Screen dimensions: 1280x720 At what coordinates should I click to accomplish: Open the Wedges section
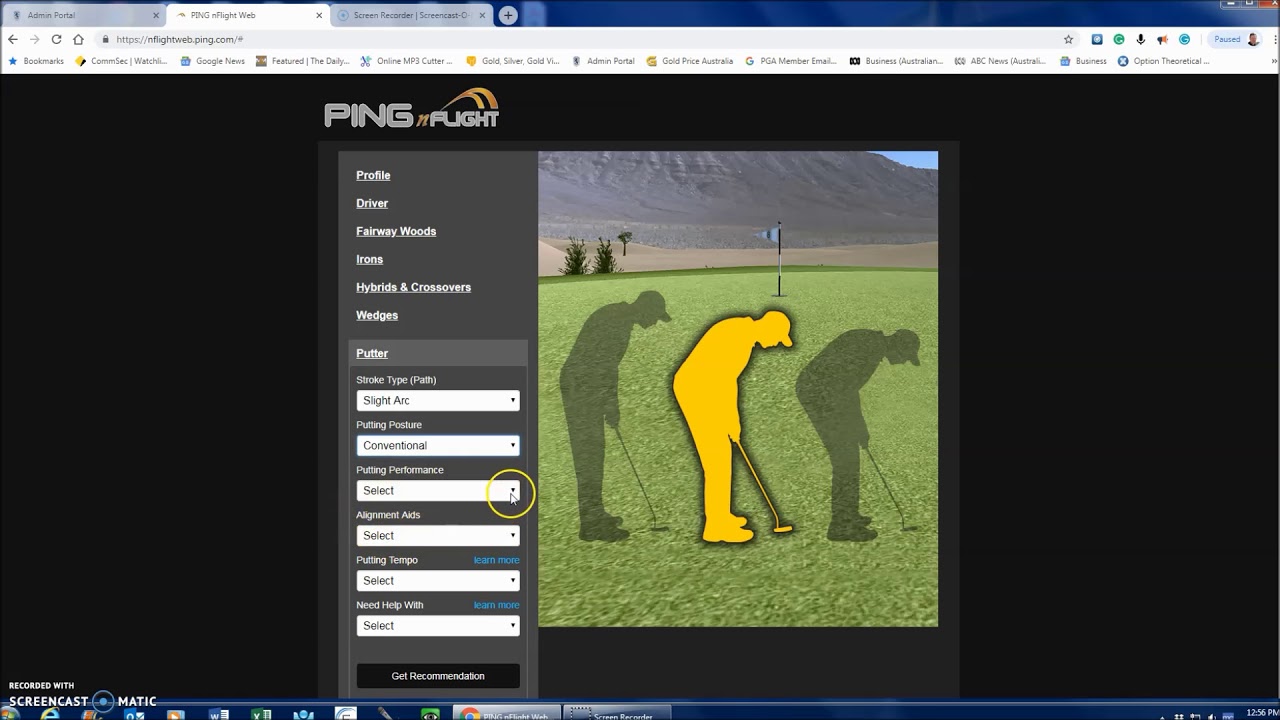coord(377,315)
